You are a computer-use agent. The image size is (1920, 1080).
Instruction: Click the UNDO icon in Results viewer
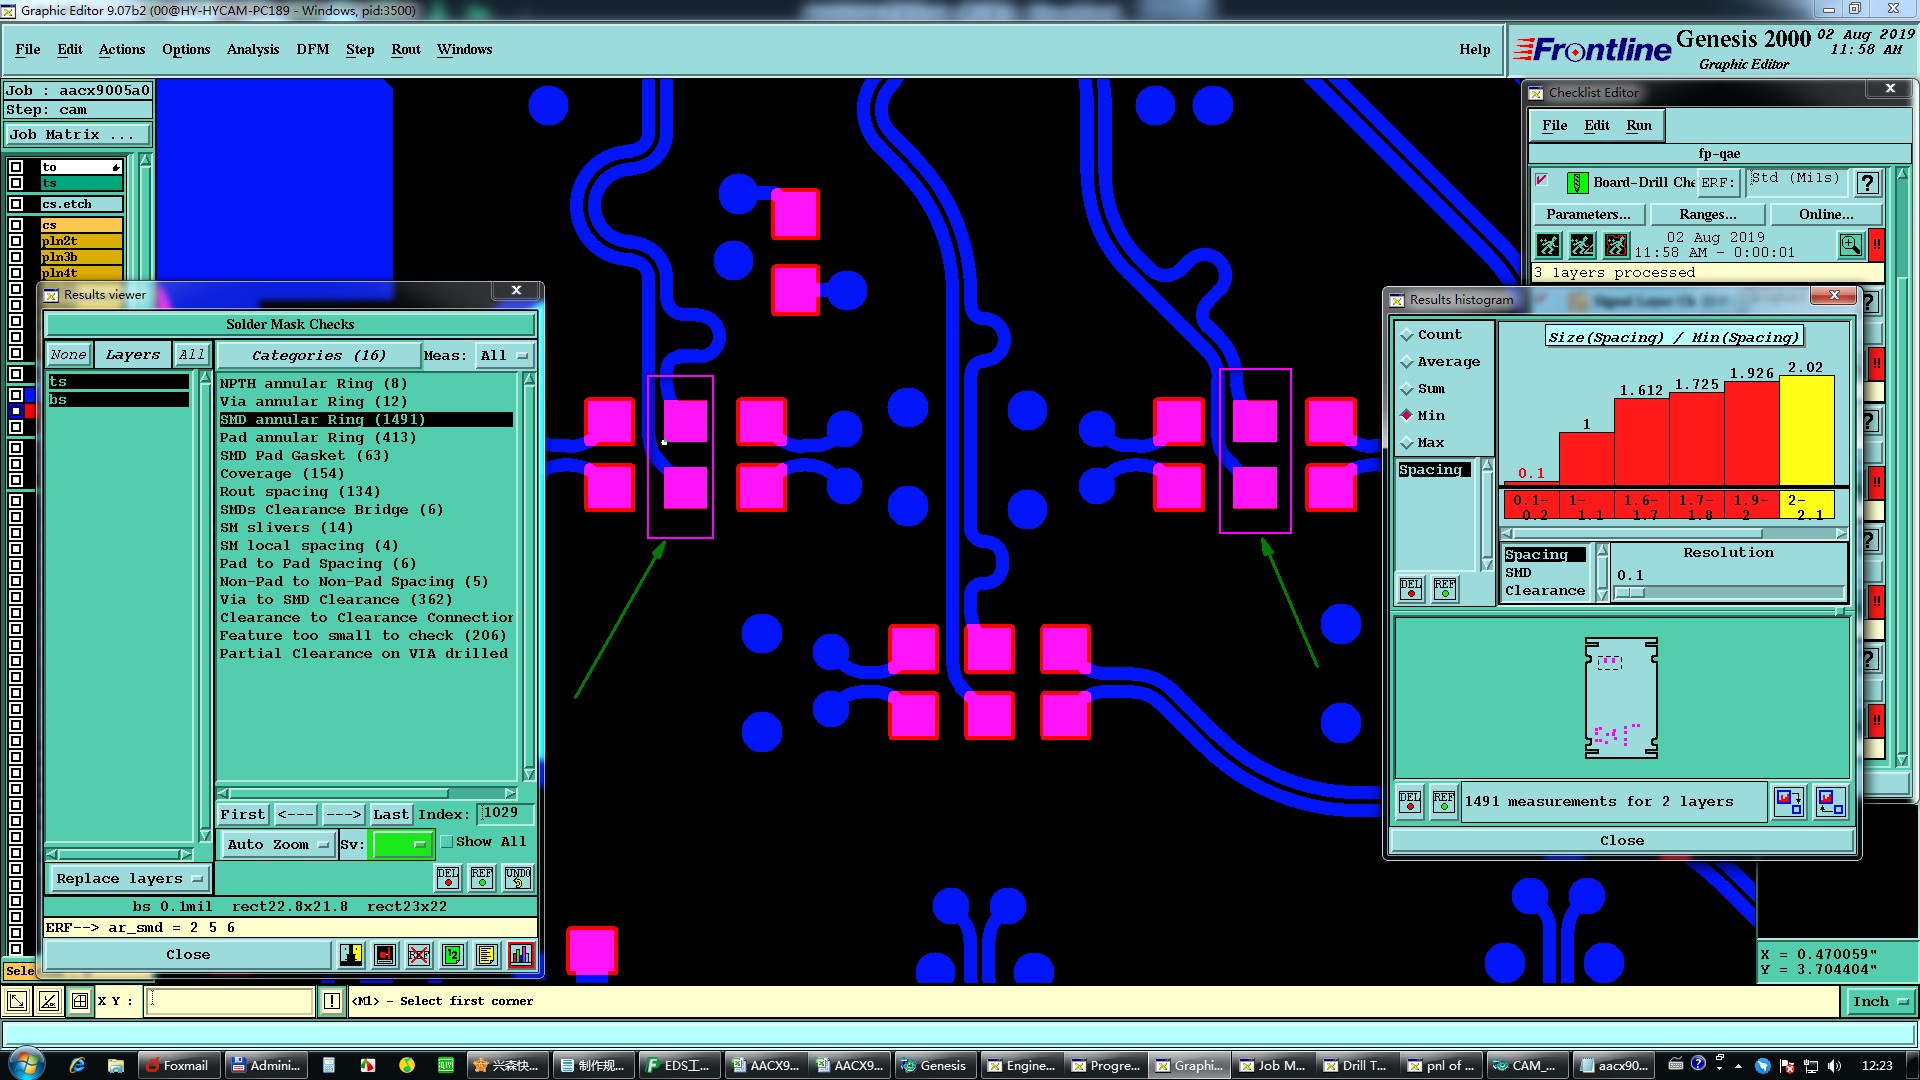pyautogui.click(x=517, y=878)
